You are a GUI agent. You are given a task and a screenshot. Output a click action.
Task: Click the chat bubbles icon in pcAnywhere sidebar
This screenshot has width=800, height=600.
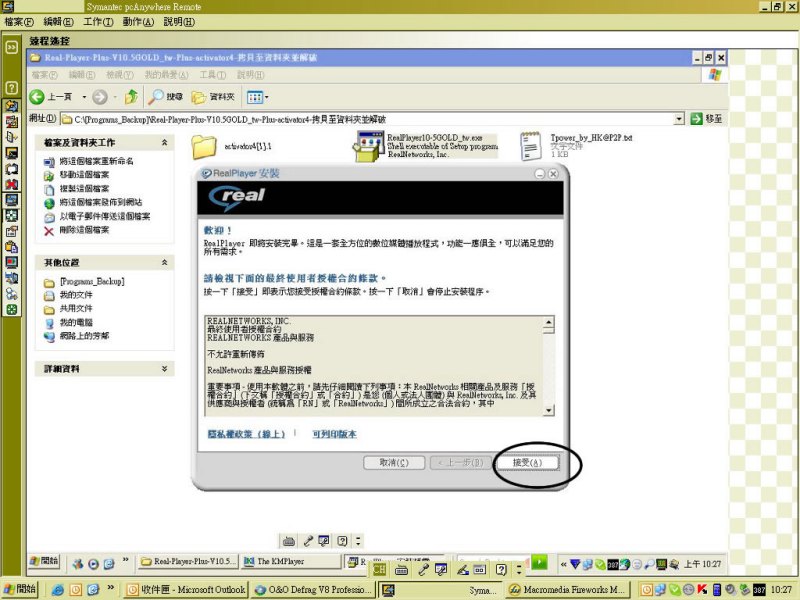point(11,169)
